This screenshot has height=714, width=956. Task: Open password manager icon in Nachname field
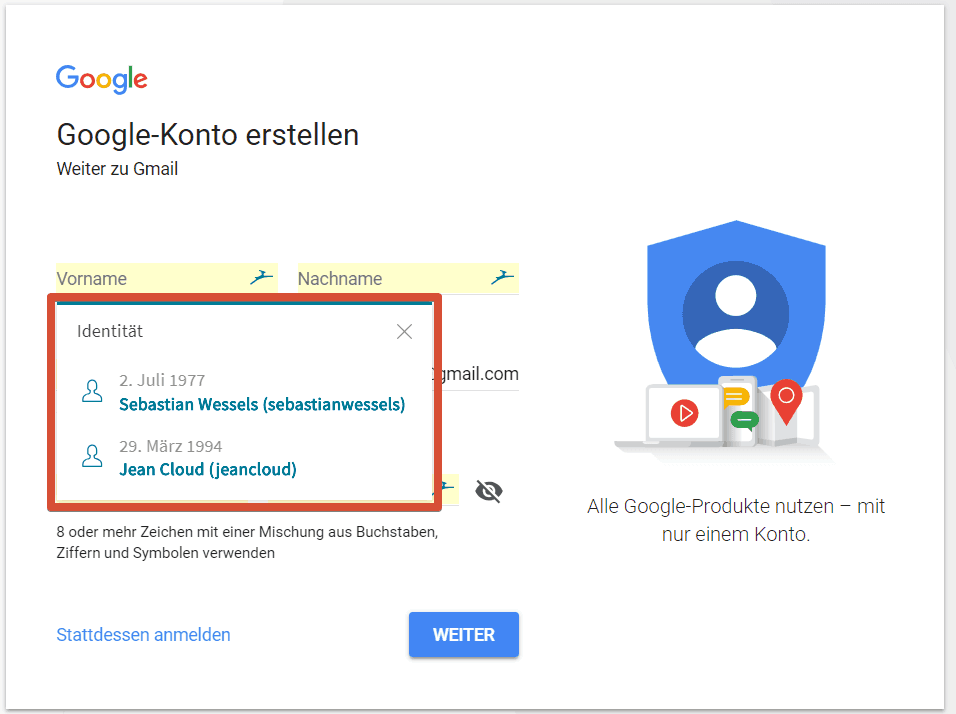click(502, 277)
